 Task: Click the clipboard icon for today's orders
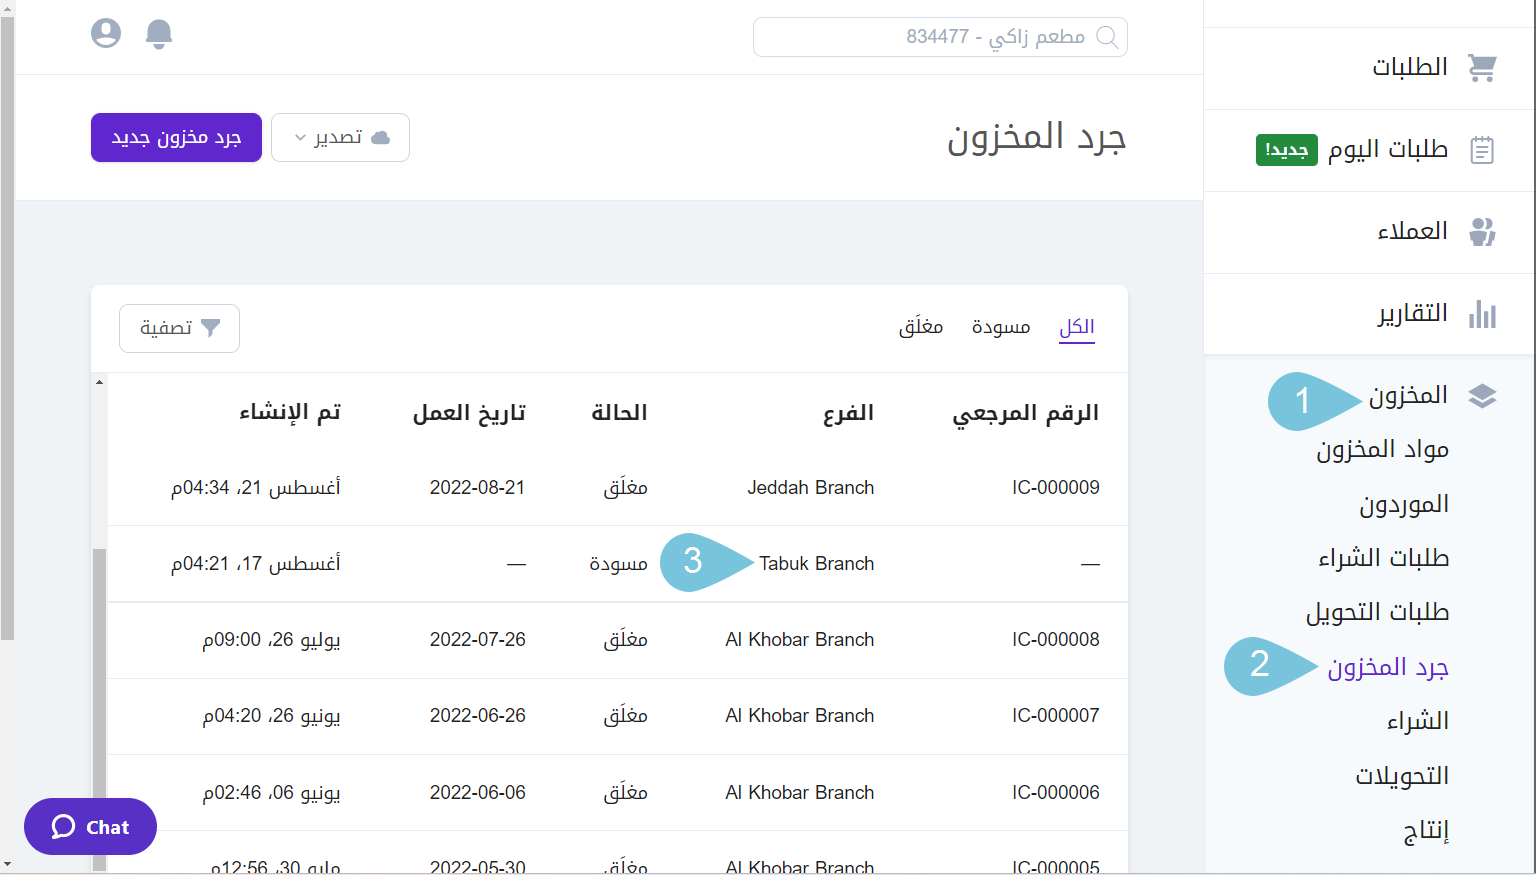pos(1481,150)
